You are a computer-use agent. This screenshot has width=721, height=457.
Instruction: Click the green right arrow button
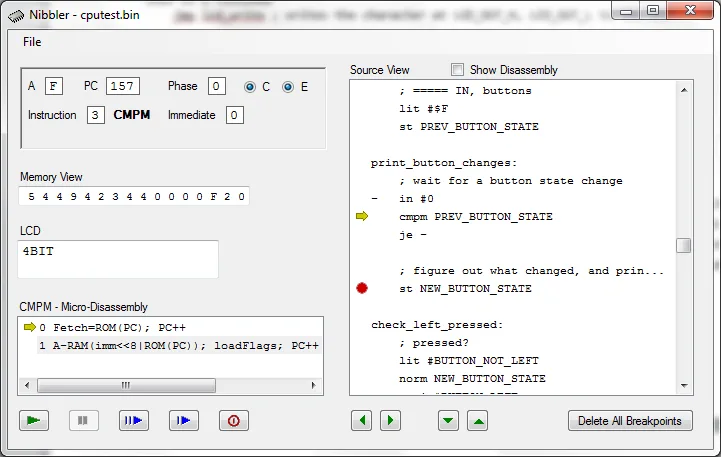coord(390,420)
